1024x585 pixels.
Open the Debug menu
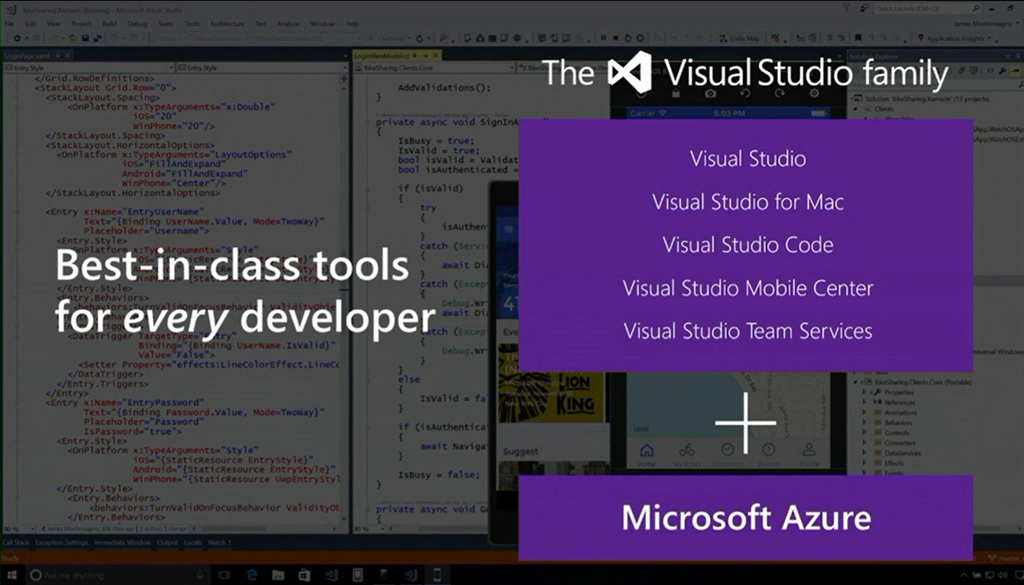tap(137, 24)
